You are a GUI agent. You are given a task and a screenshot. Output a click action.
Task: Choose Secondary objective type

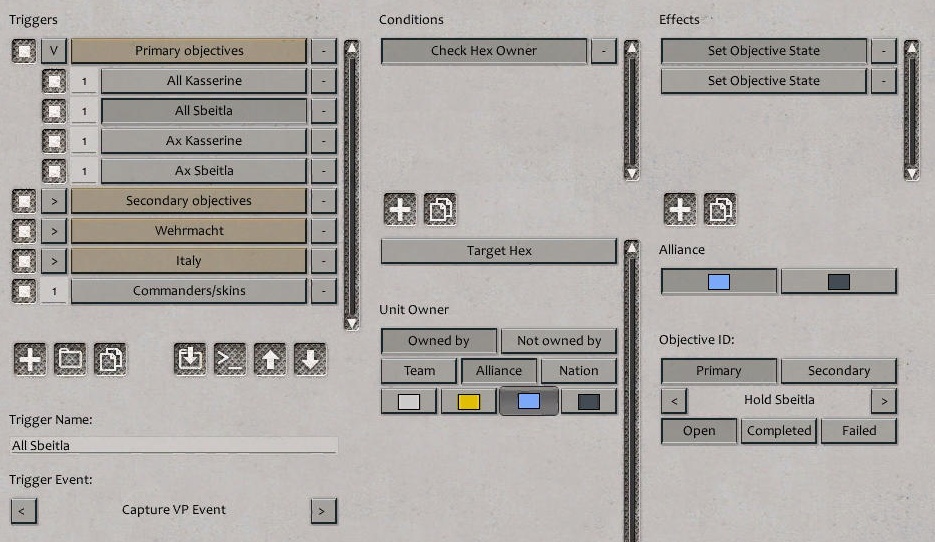pyautogui.click(x=838, y=371)
